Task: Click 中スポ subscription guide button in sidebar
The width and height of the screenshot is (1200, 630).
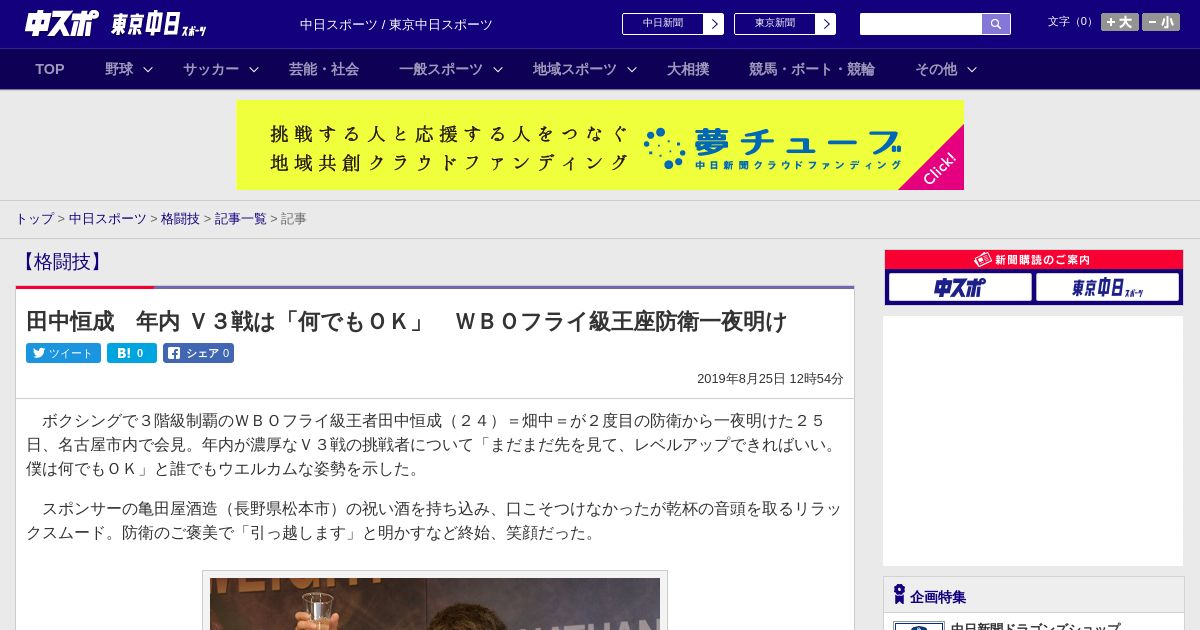Action: point(960,288)
